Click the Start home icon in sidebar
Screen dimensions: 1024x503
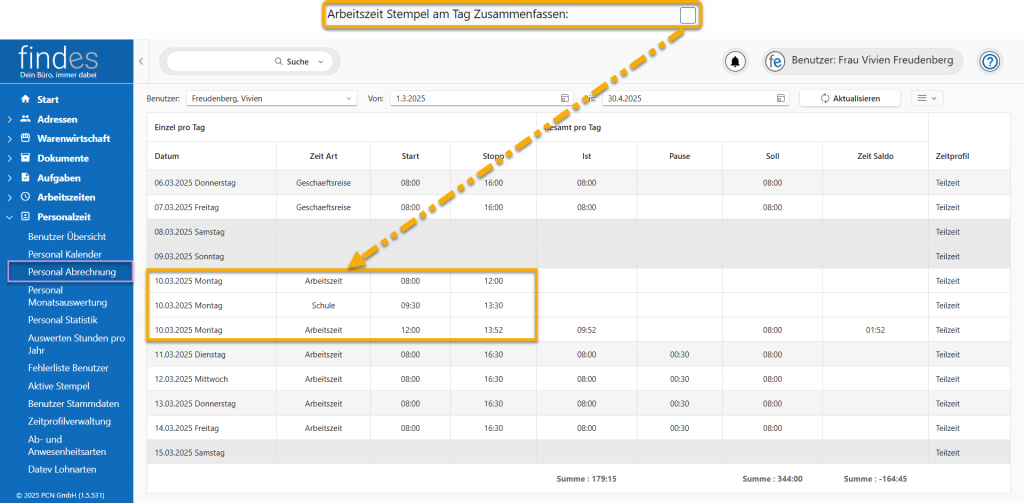click(26, 100)
